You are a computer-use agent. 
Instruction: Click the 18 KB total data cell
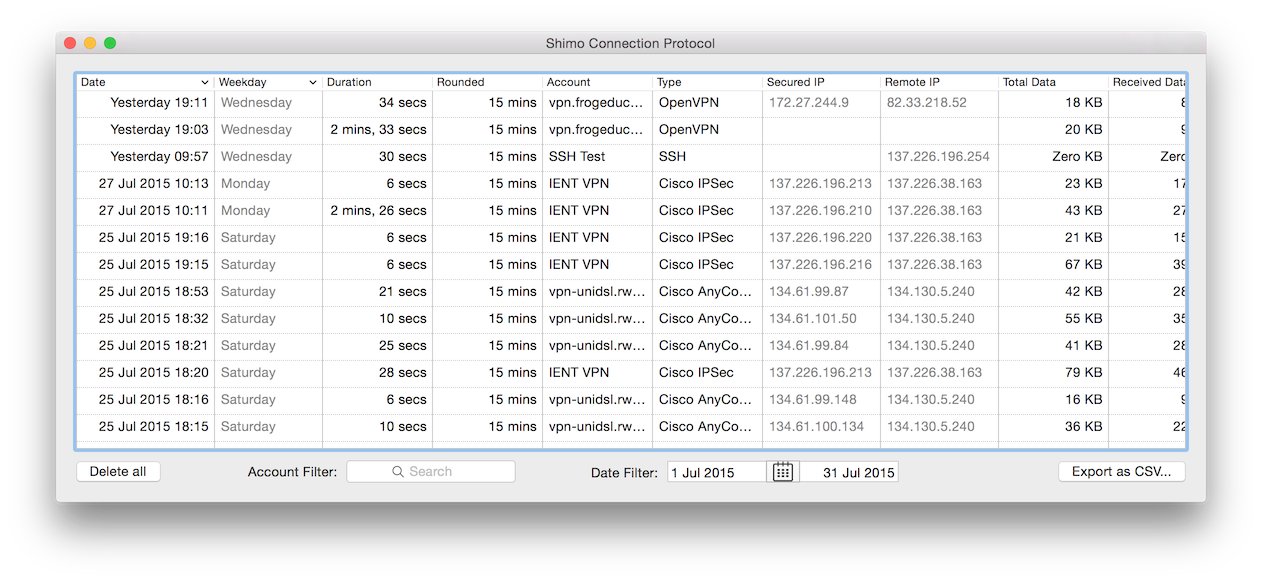[1084, 103]
